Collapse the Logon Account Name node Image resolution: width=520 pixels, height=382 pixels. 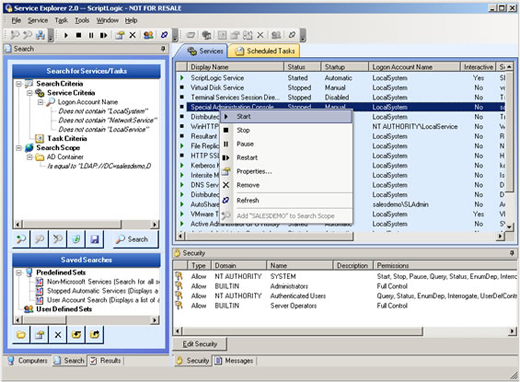[40, 102]
